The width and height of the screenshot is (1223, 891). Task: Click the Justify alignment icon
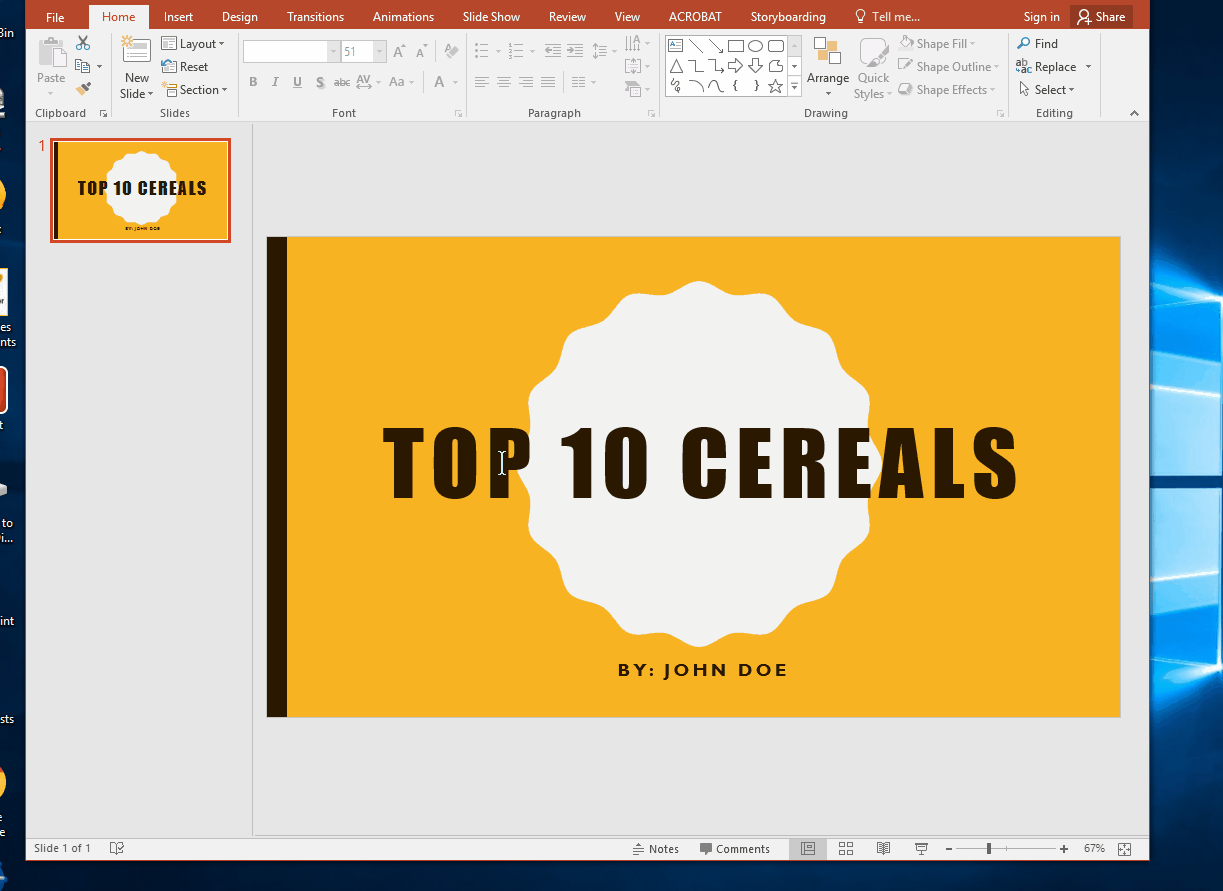pyautogui.click(x=548, y=82)
